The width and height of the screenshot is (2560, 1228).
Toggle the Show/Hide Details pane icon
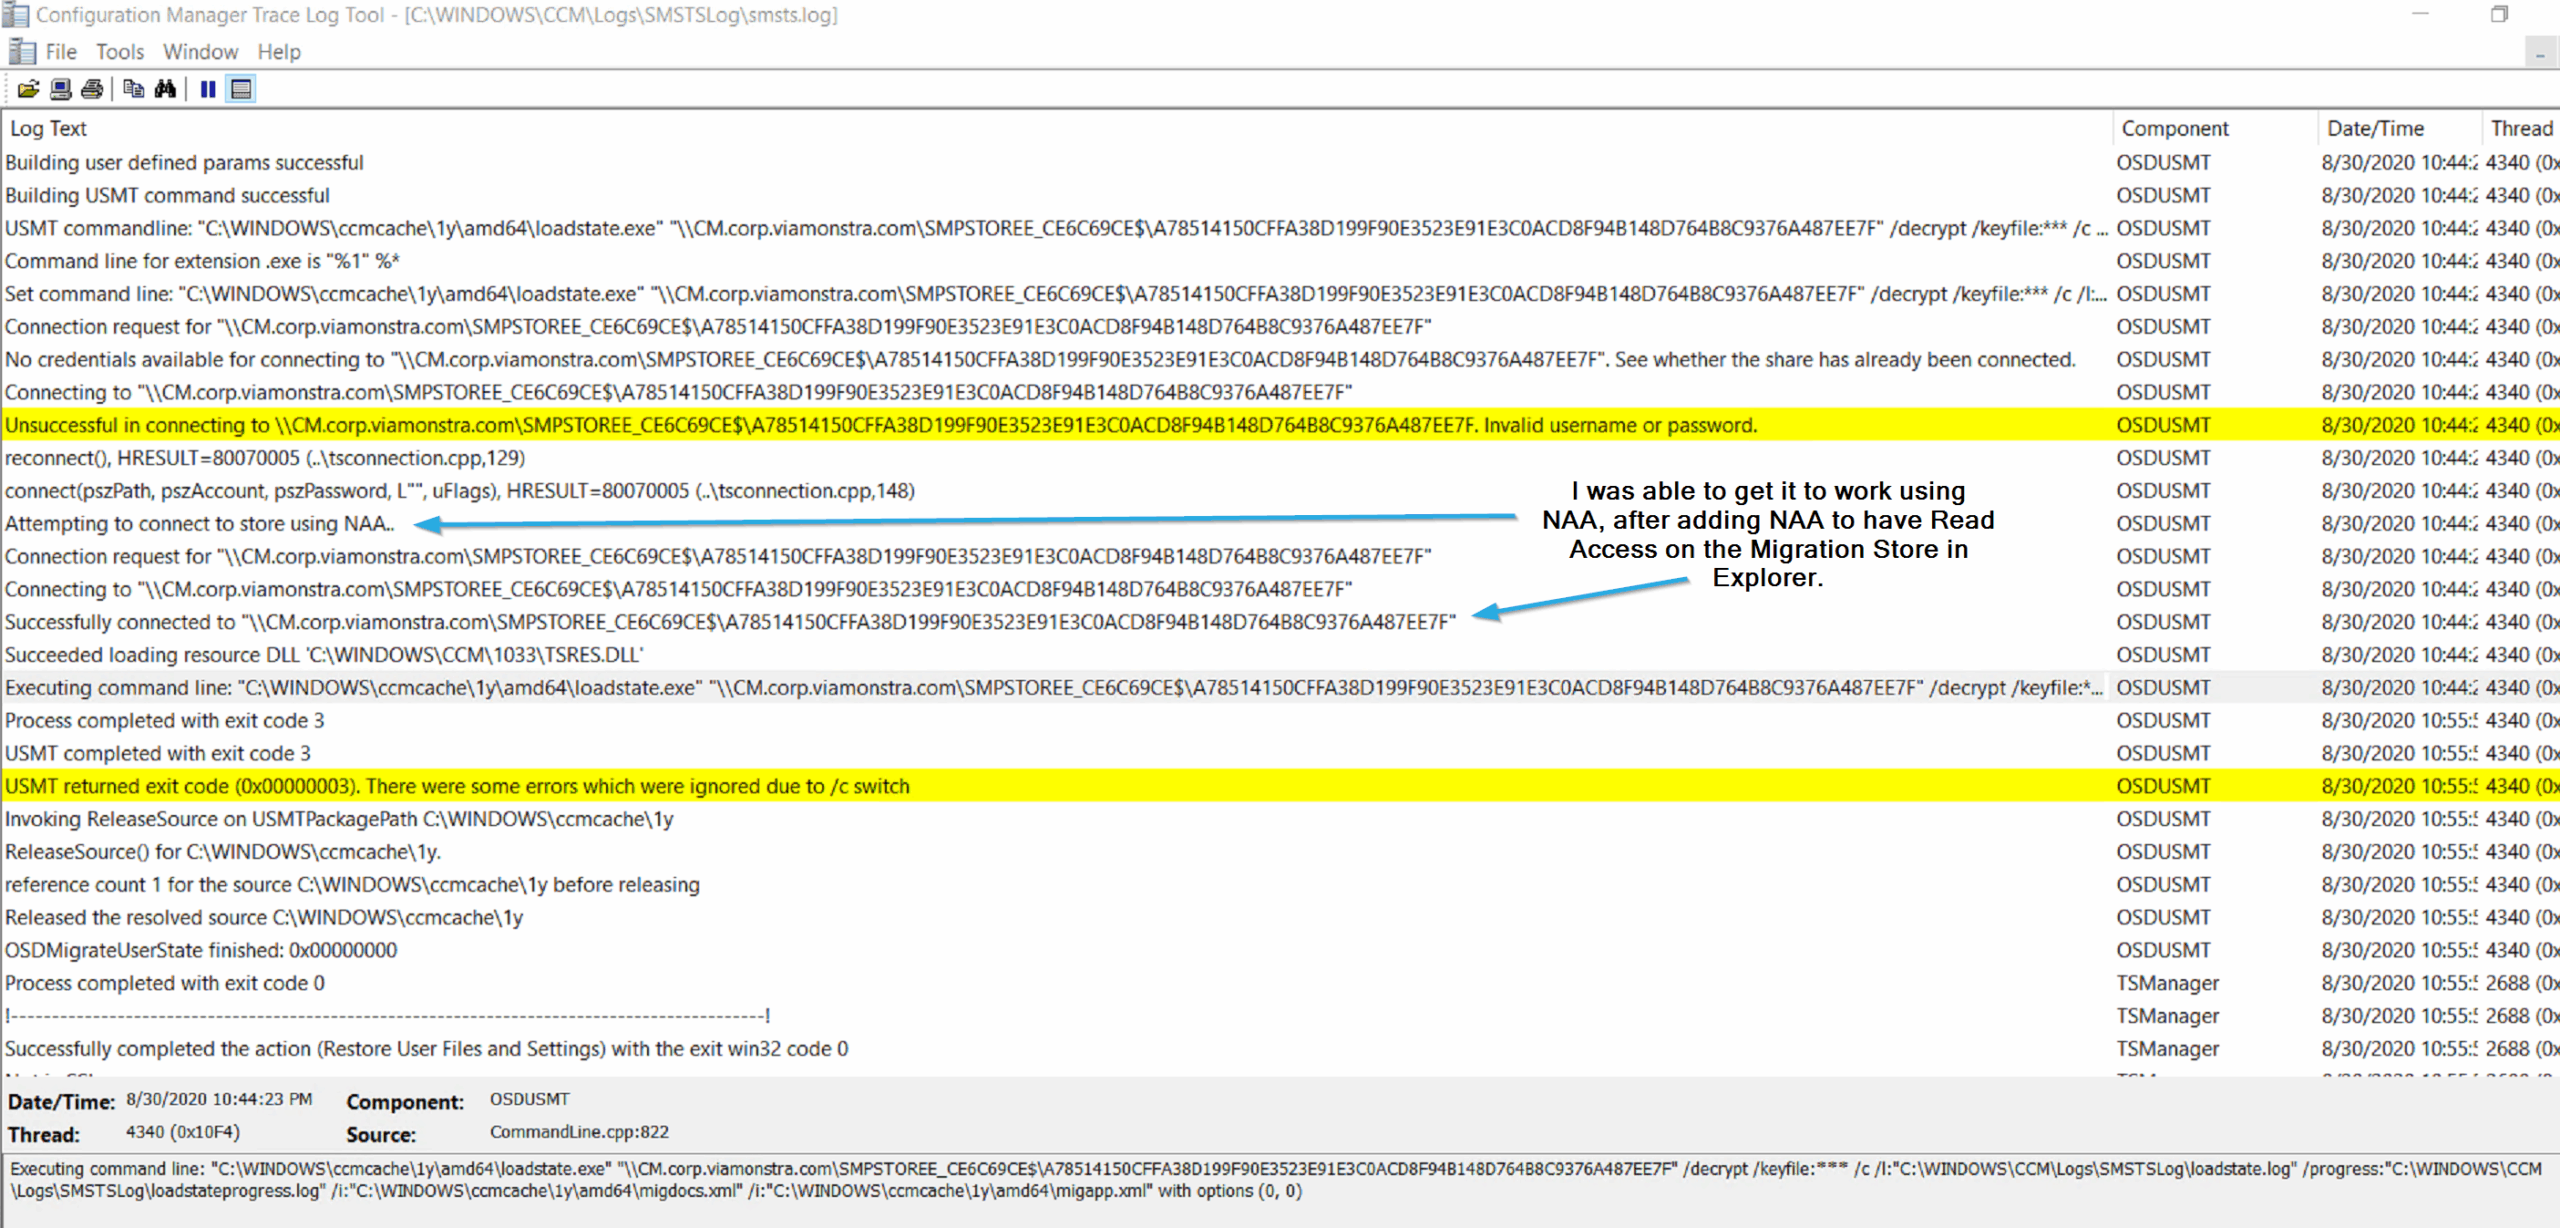(x=241, y=89)
